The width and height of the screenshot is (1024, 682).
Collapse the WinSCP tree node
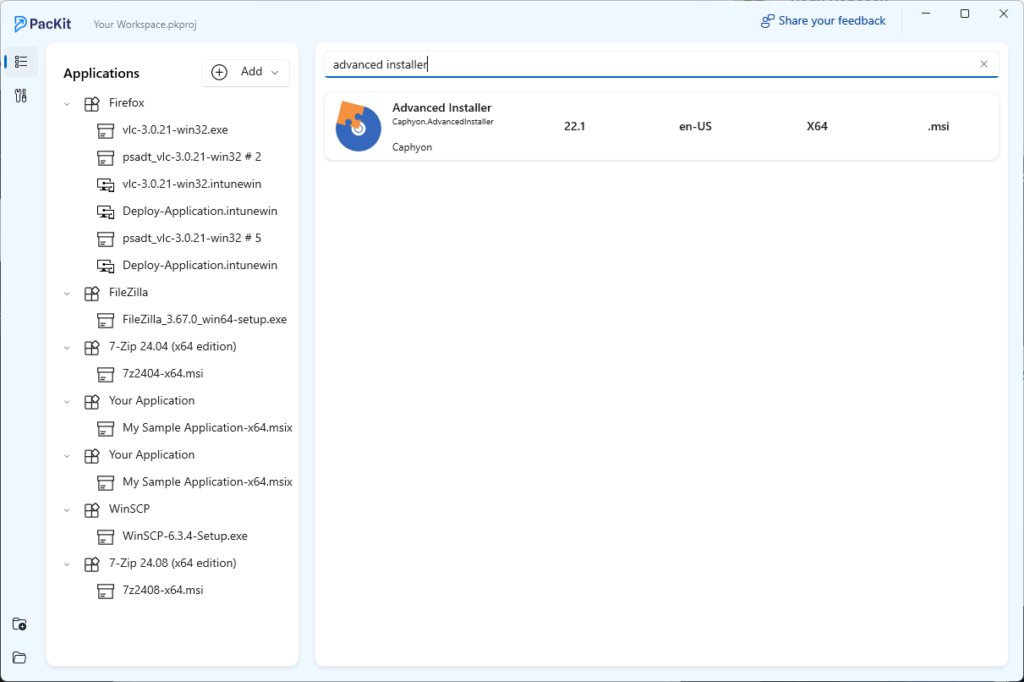pos(67,510)
